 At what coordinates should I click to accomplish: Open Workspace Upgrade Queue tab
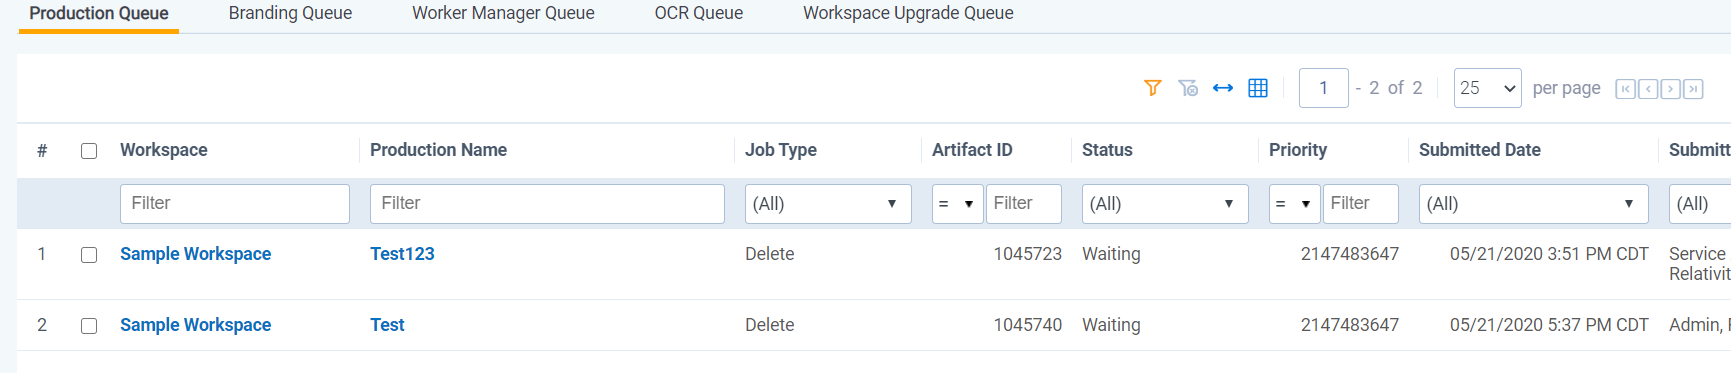[908, 13]
